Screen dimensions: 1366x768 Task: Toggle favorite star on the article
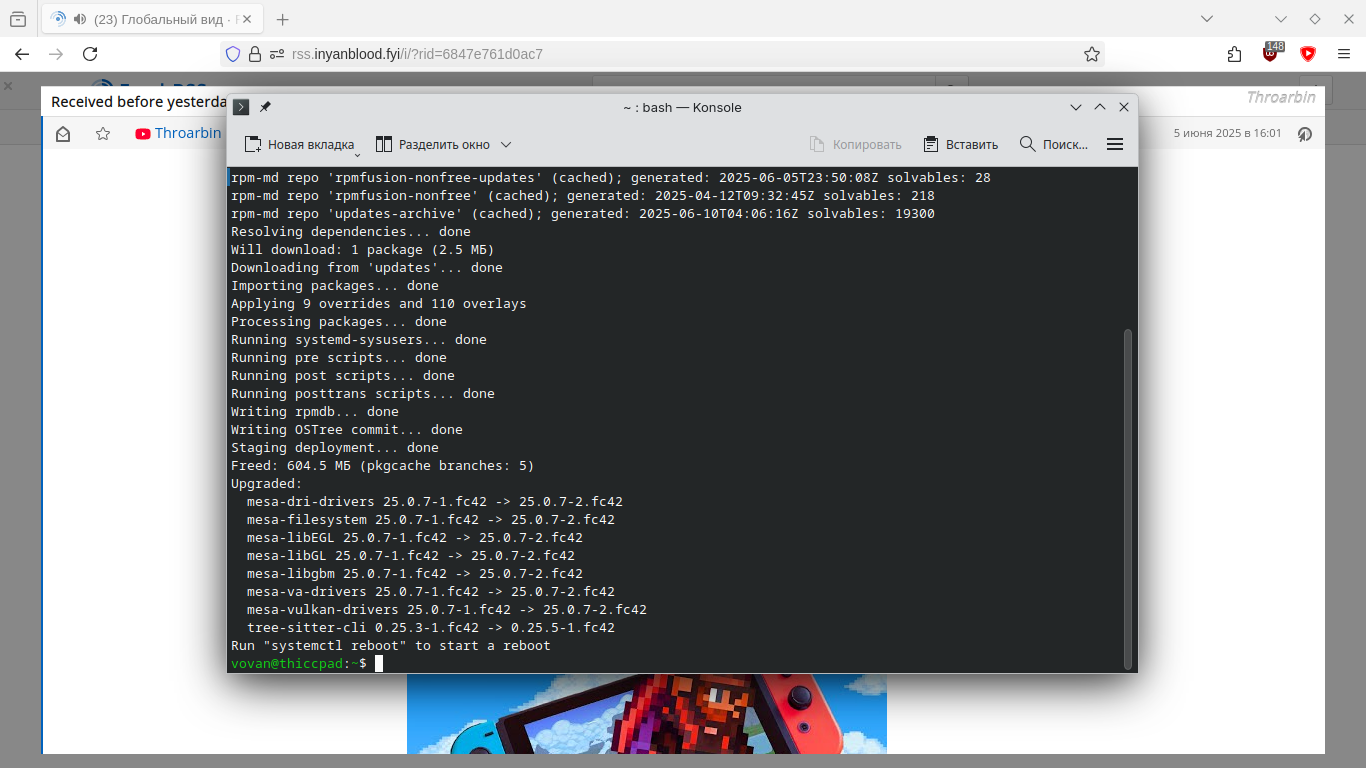(x=103, y=133)
